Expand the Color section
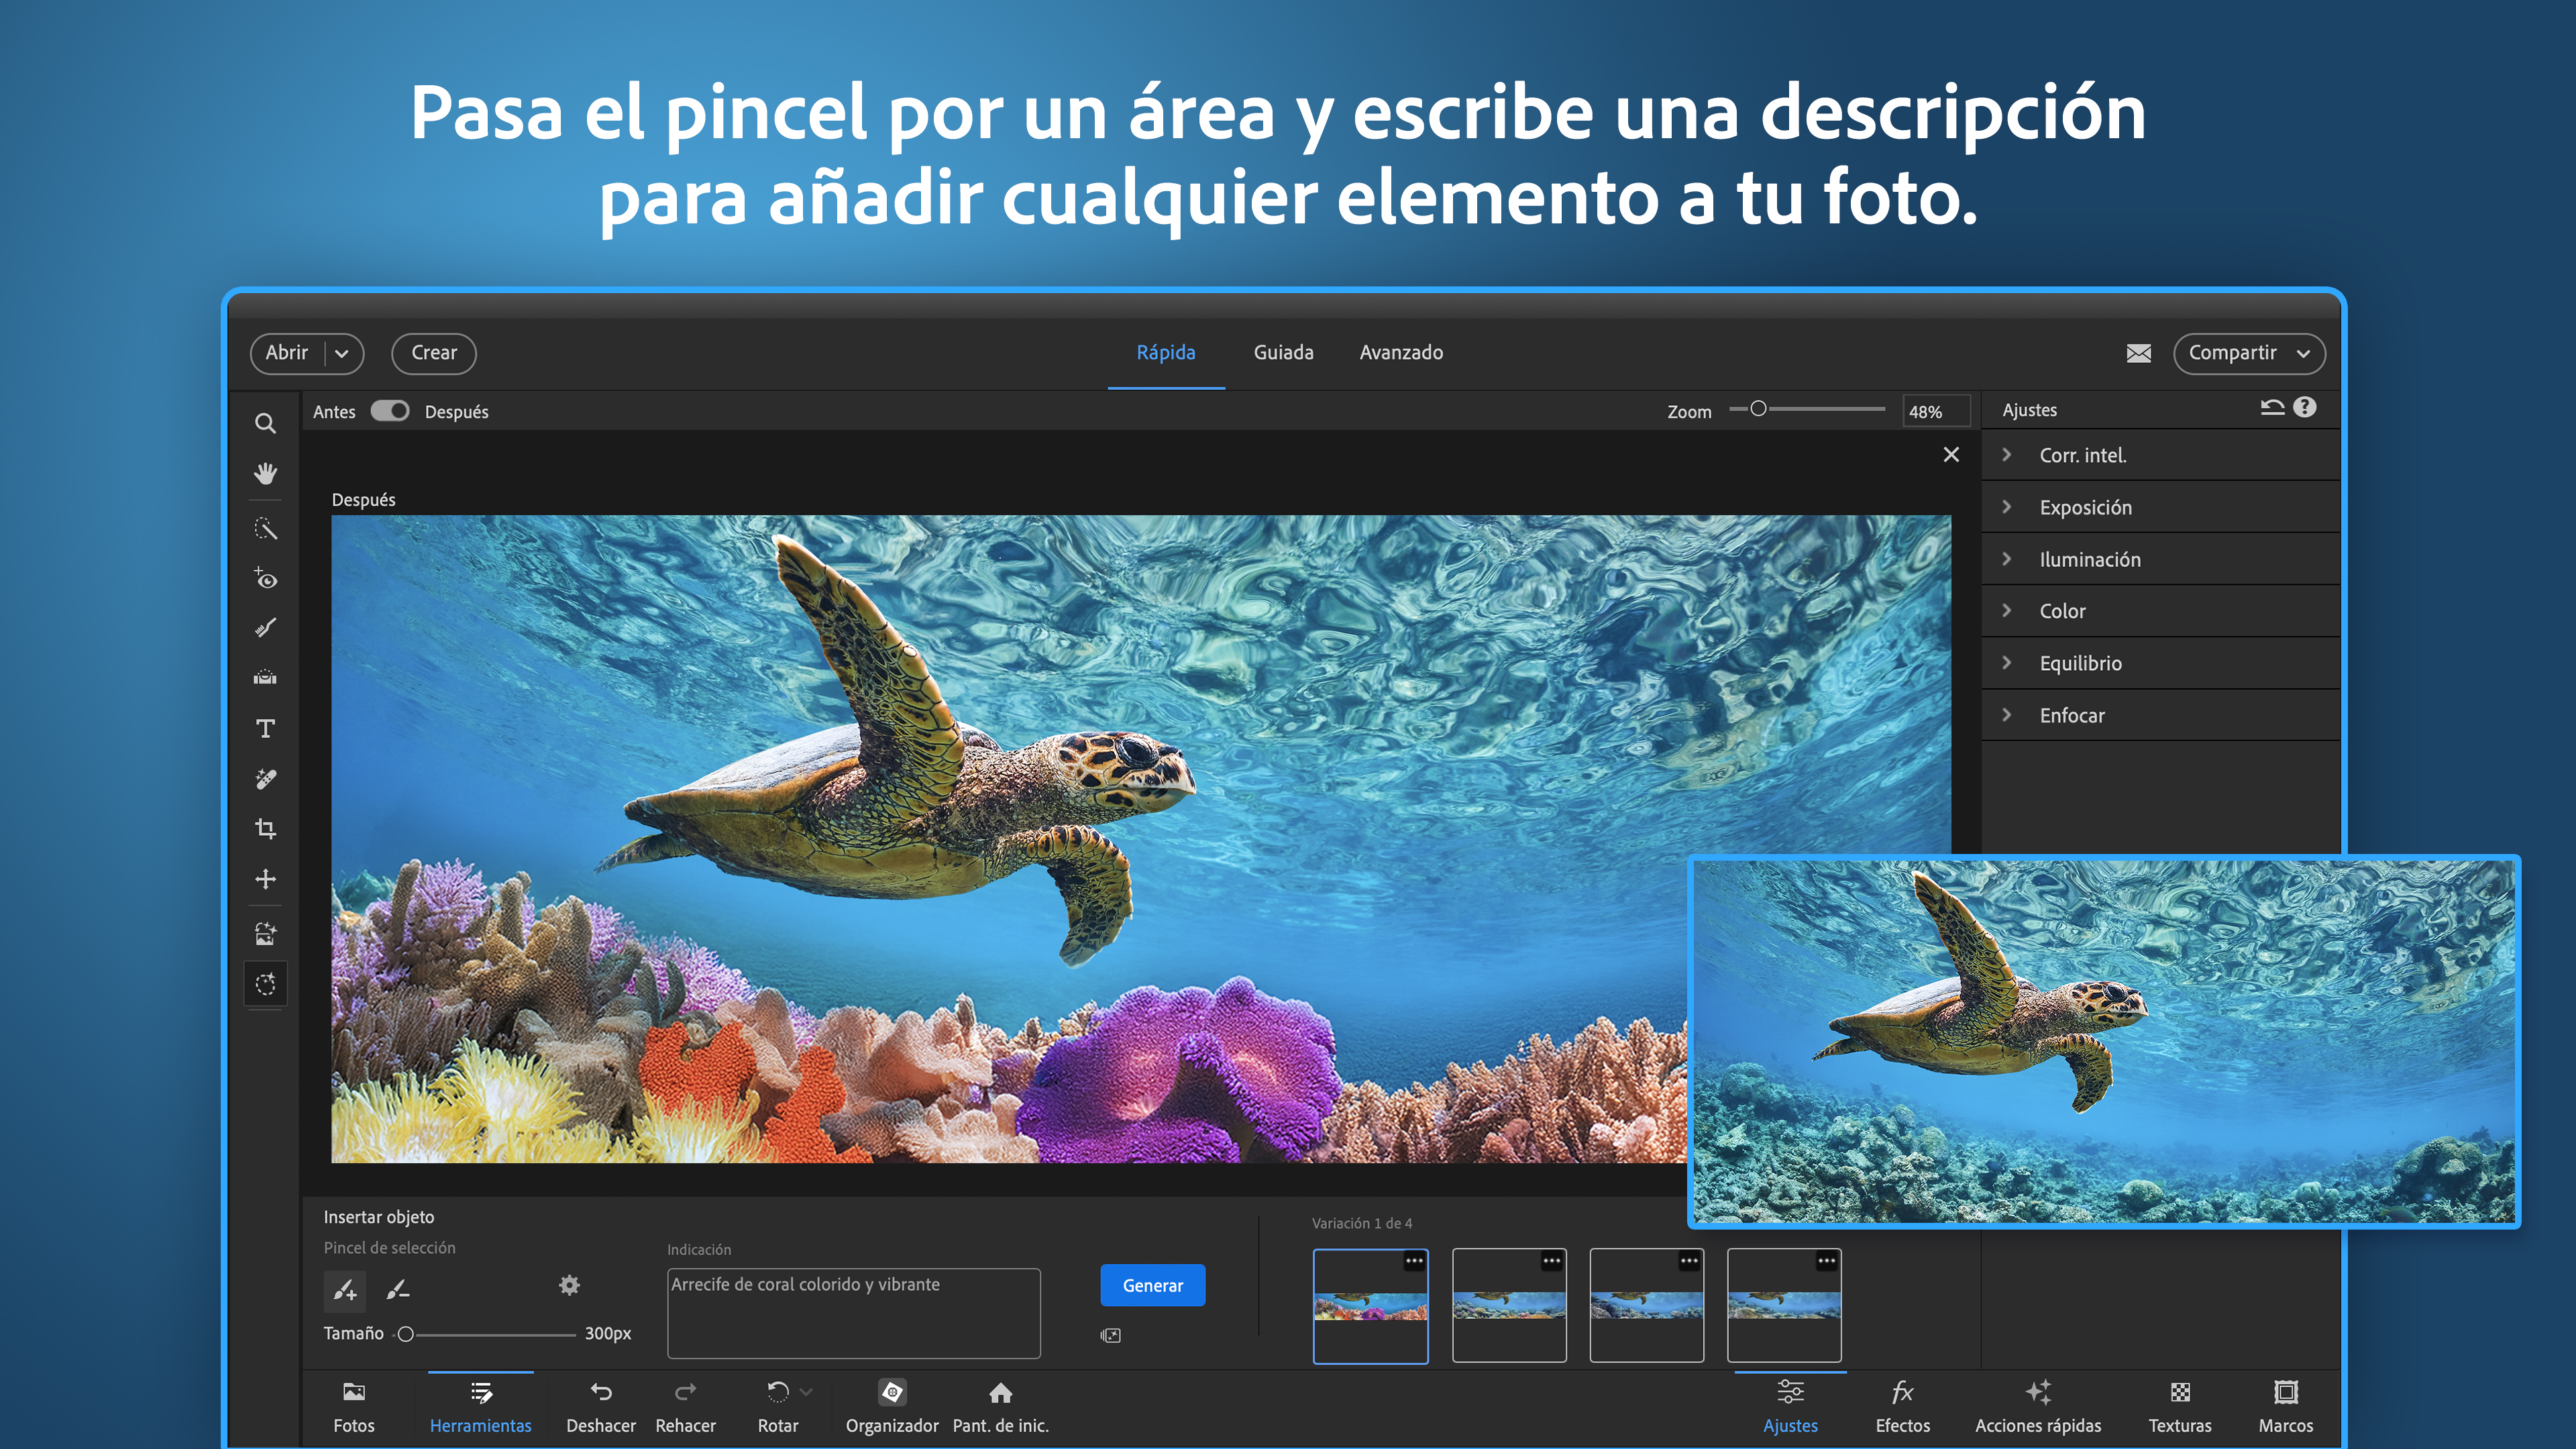The image size is (2576, 1449). [x=2160, y=611]
